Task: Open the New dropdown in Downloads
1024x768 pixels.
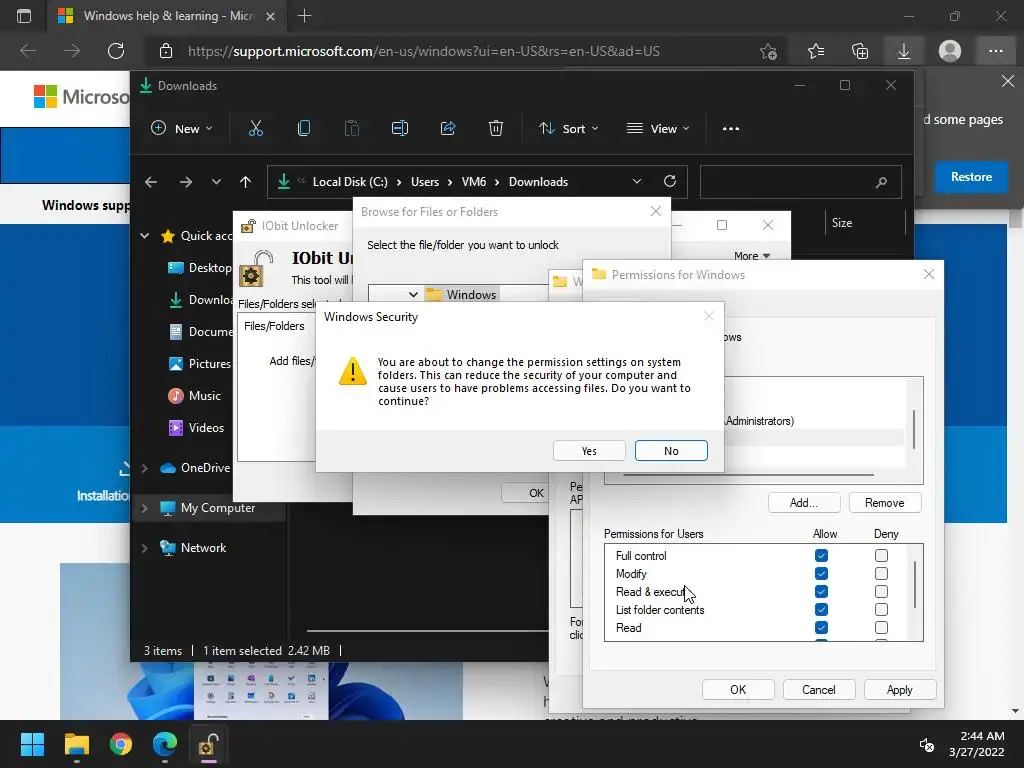Action: [182, 129]
